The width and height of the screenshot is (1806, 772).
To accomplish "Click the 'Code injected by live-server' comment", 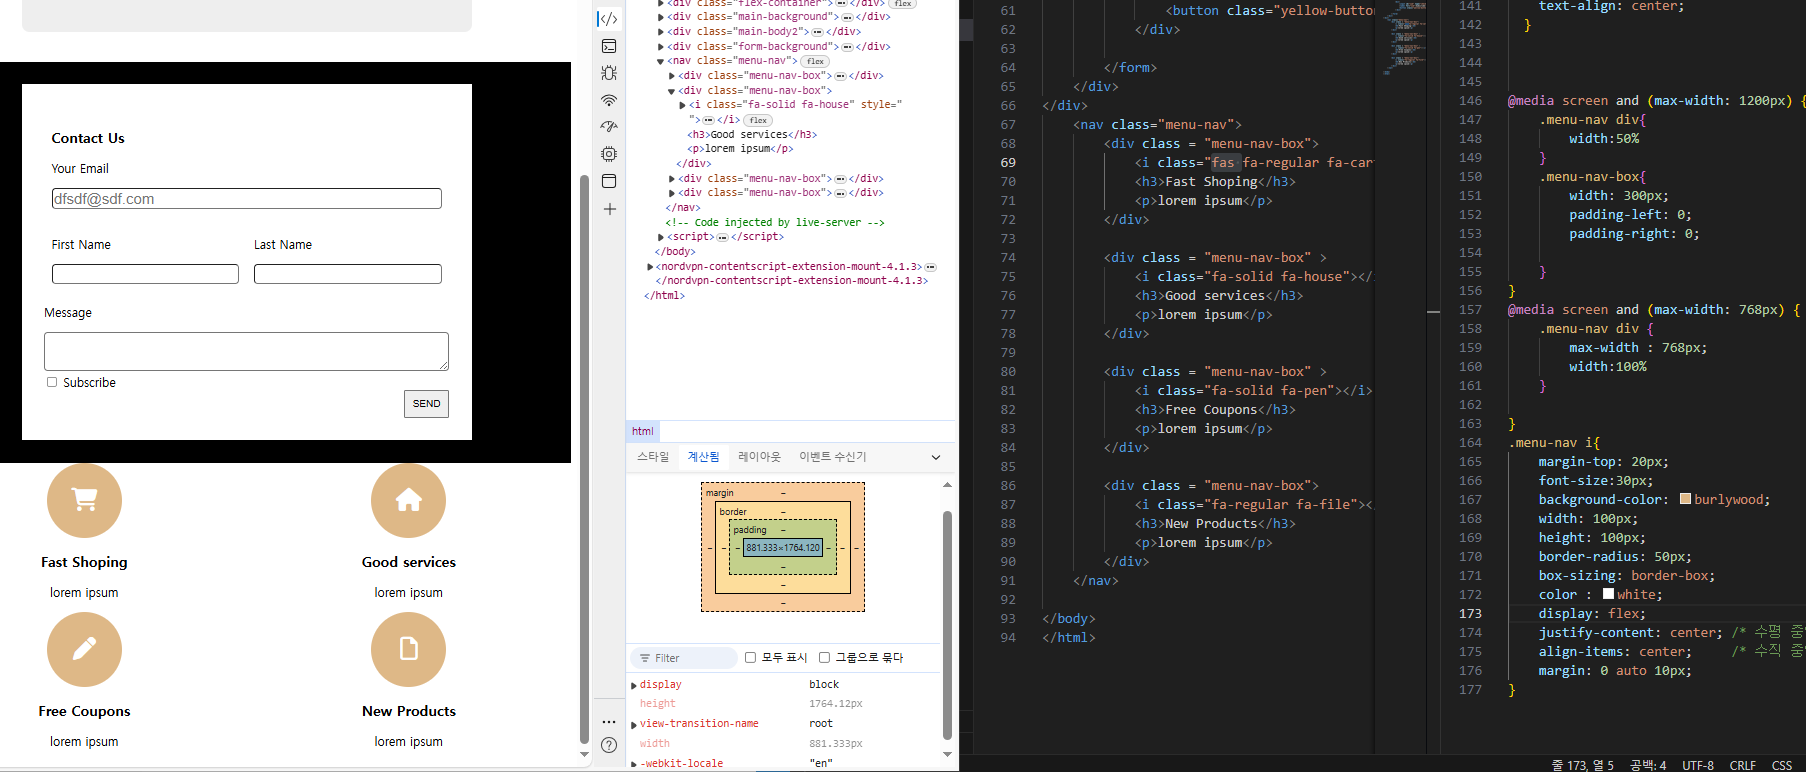I will 775,223.
